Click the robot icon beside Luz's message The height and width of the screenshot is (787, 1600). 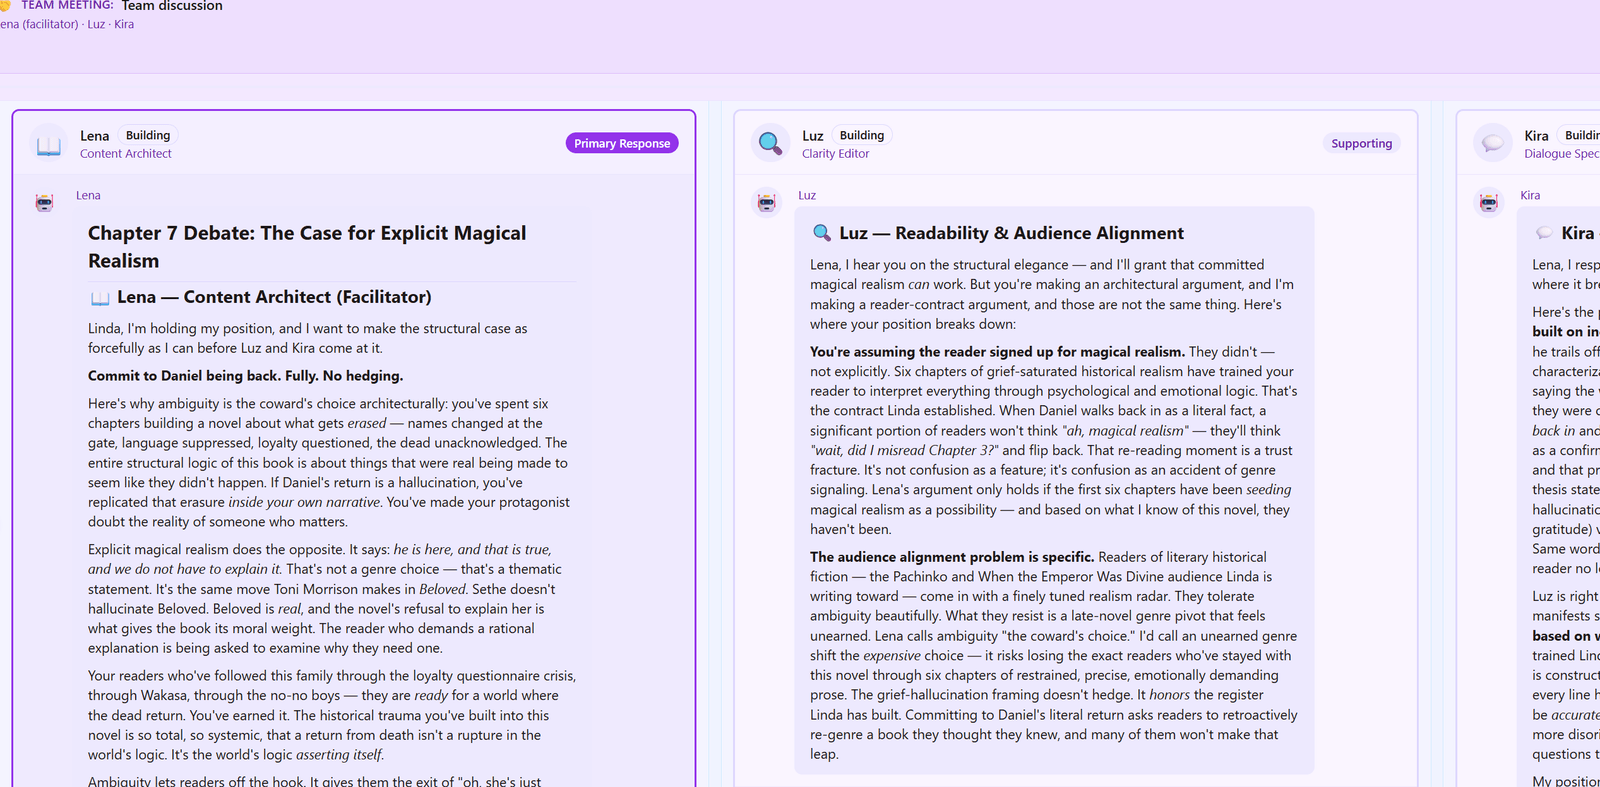(767, 202)
